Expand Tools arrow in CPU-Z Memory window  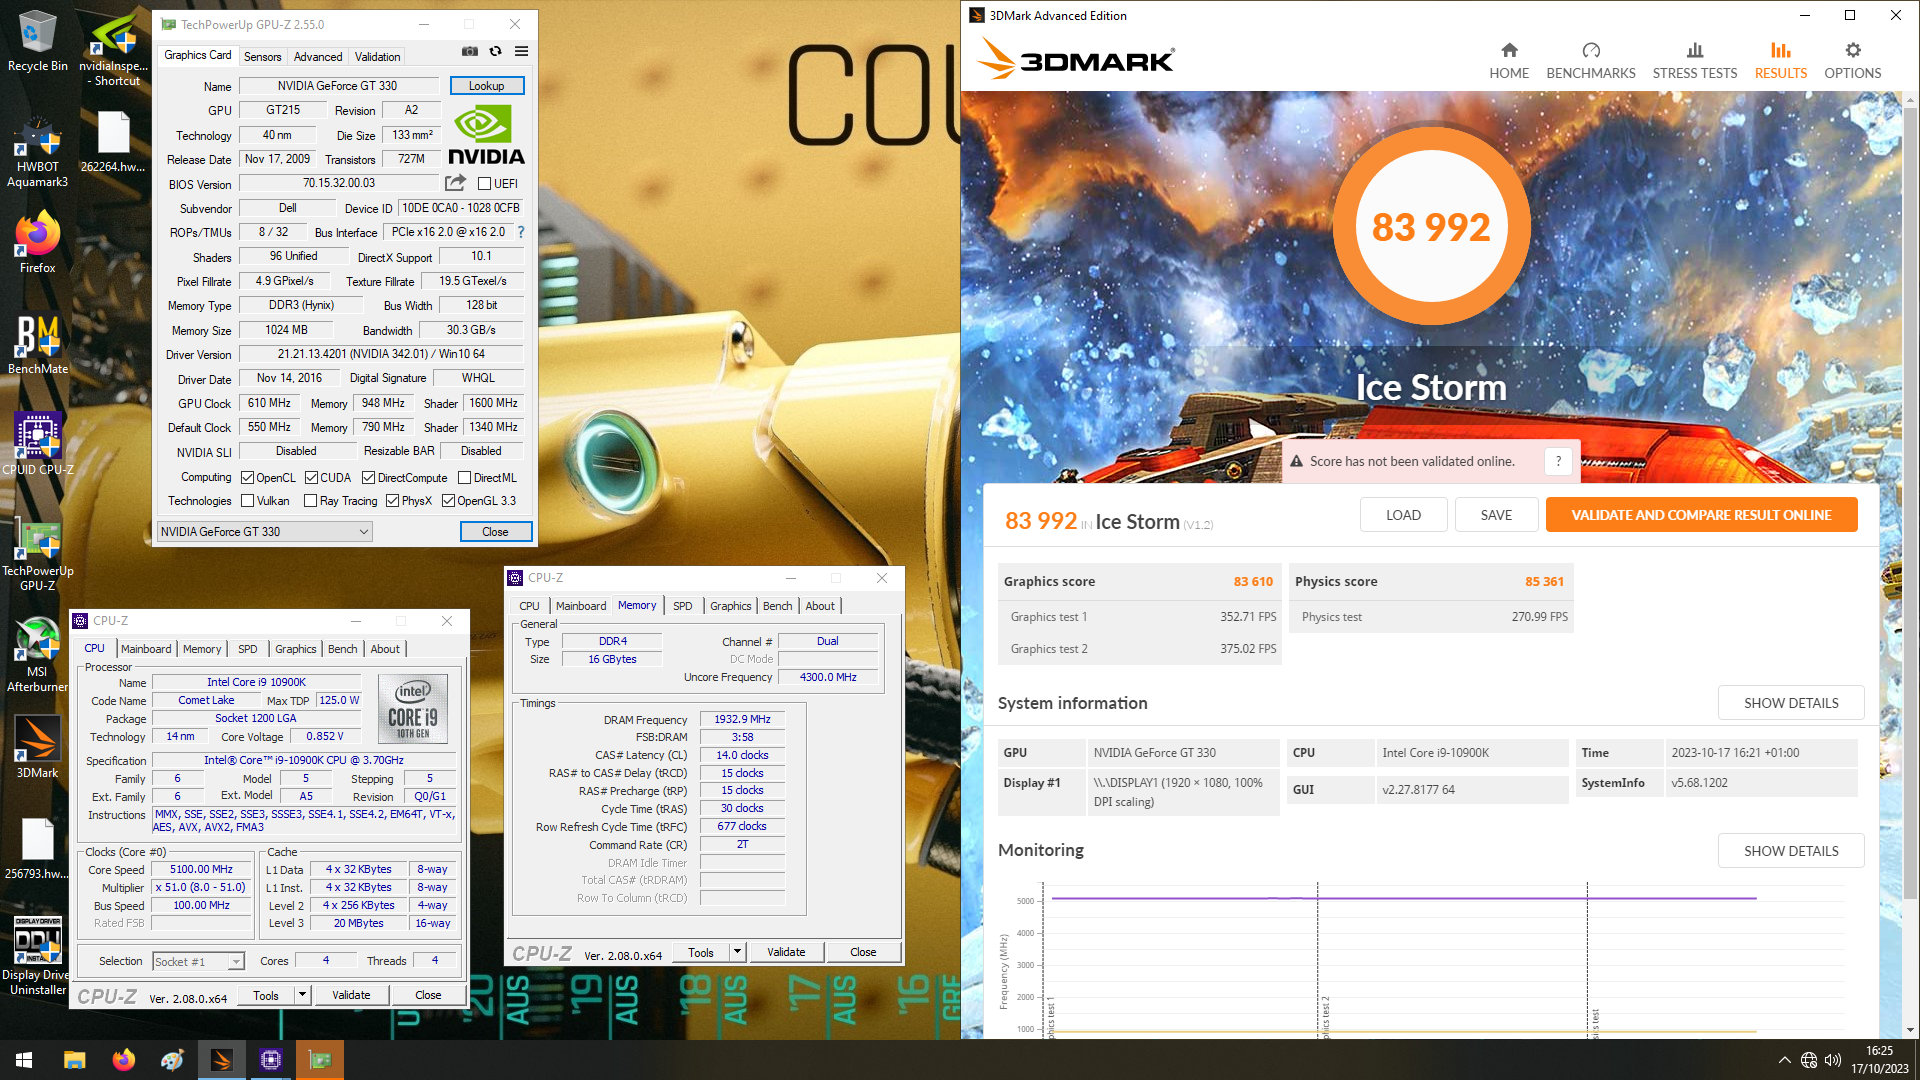[738, 952]
